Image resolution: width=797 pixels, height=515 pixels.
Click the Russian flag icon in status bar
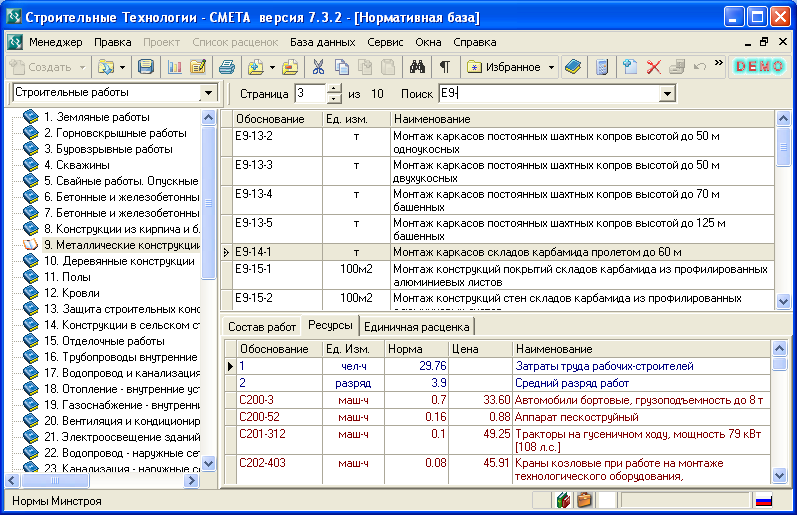[765, 500]
